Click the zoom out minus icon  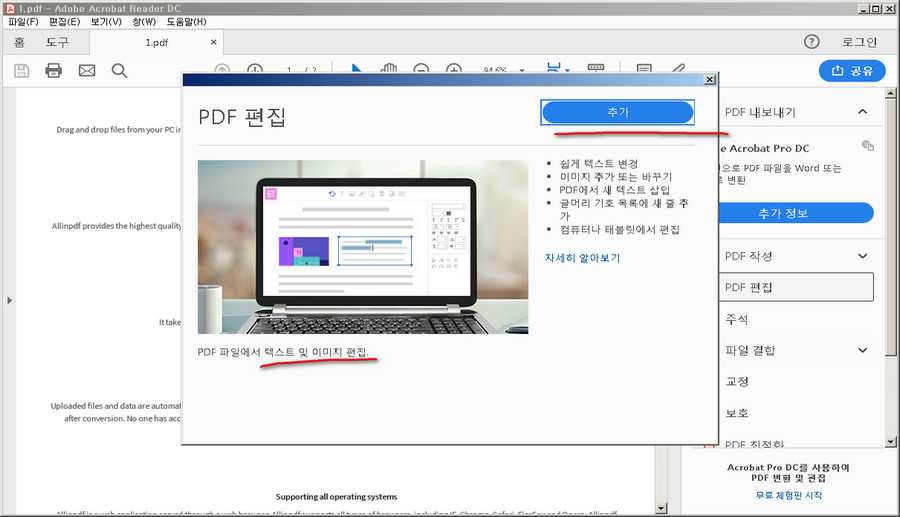click(421, 69)
